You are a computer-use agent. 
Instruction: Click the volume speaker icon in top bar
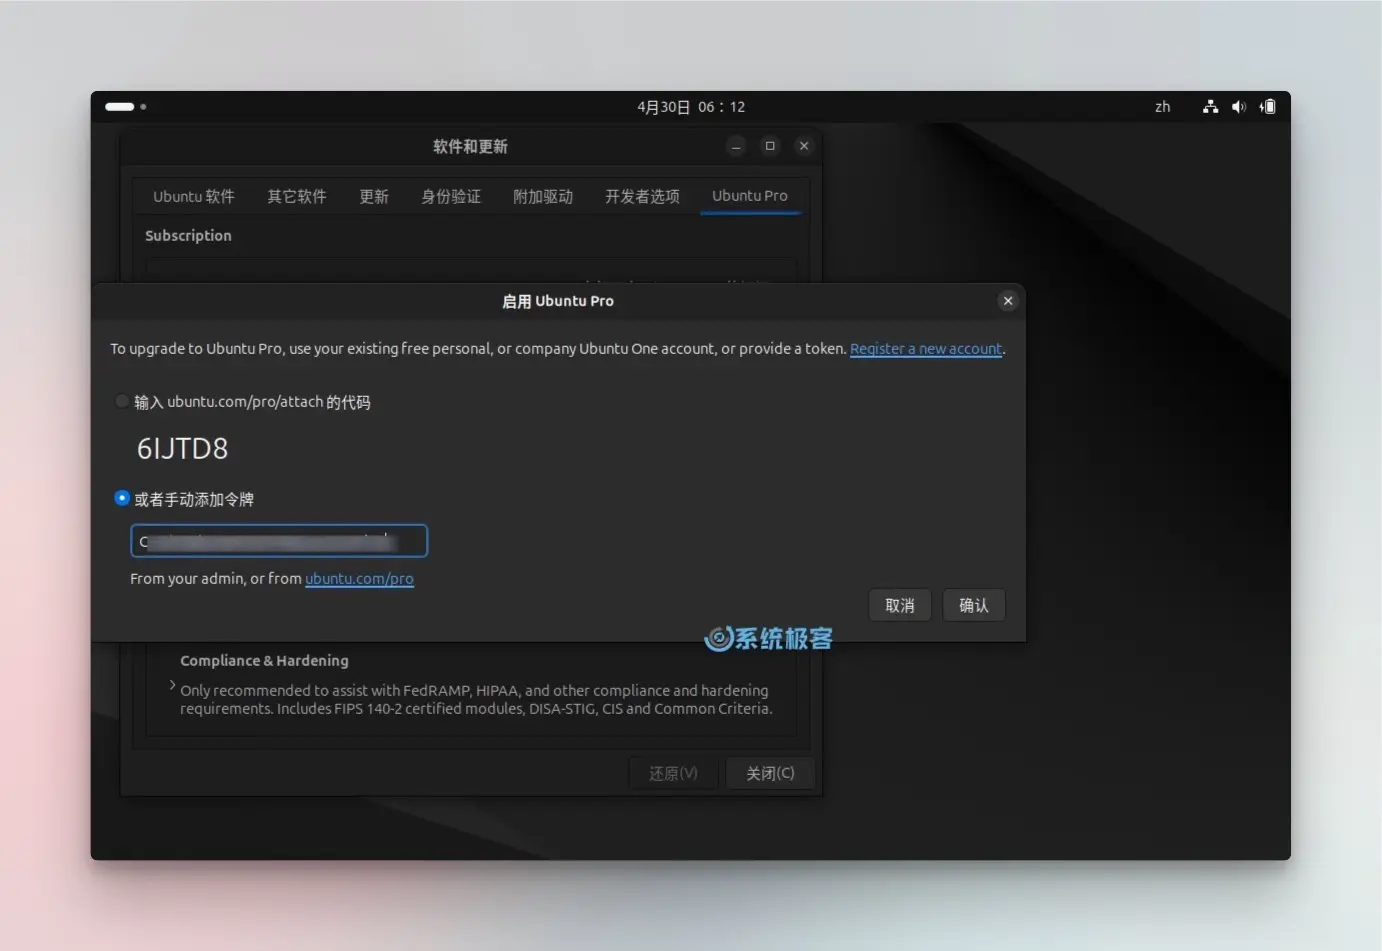[x=1238, y=107]
